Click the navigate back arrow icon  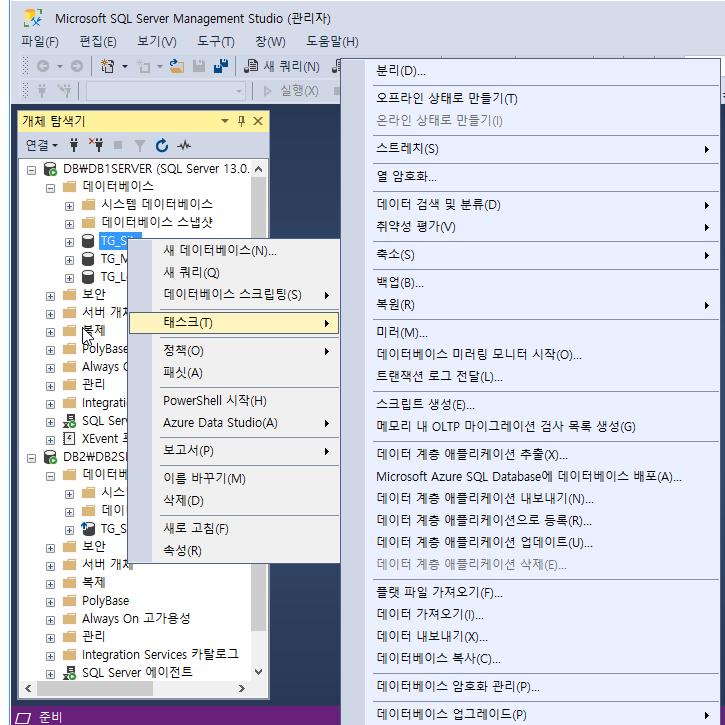click(43, 67)
